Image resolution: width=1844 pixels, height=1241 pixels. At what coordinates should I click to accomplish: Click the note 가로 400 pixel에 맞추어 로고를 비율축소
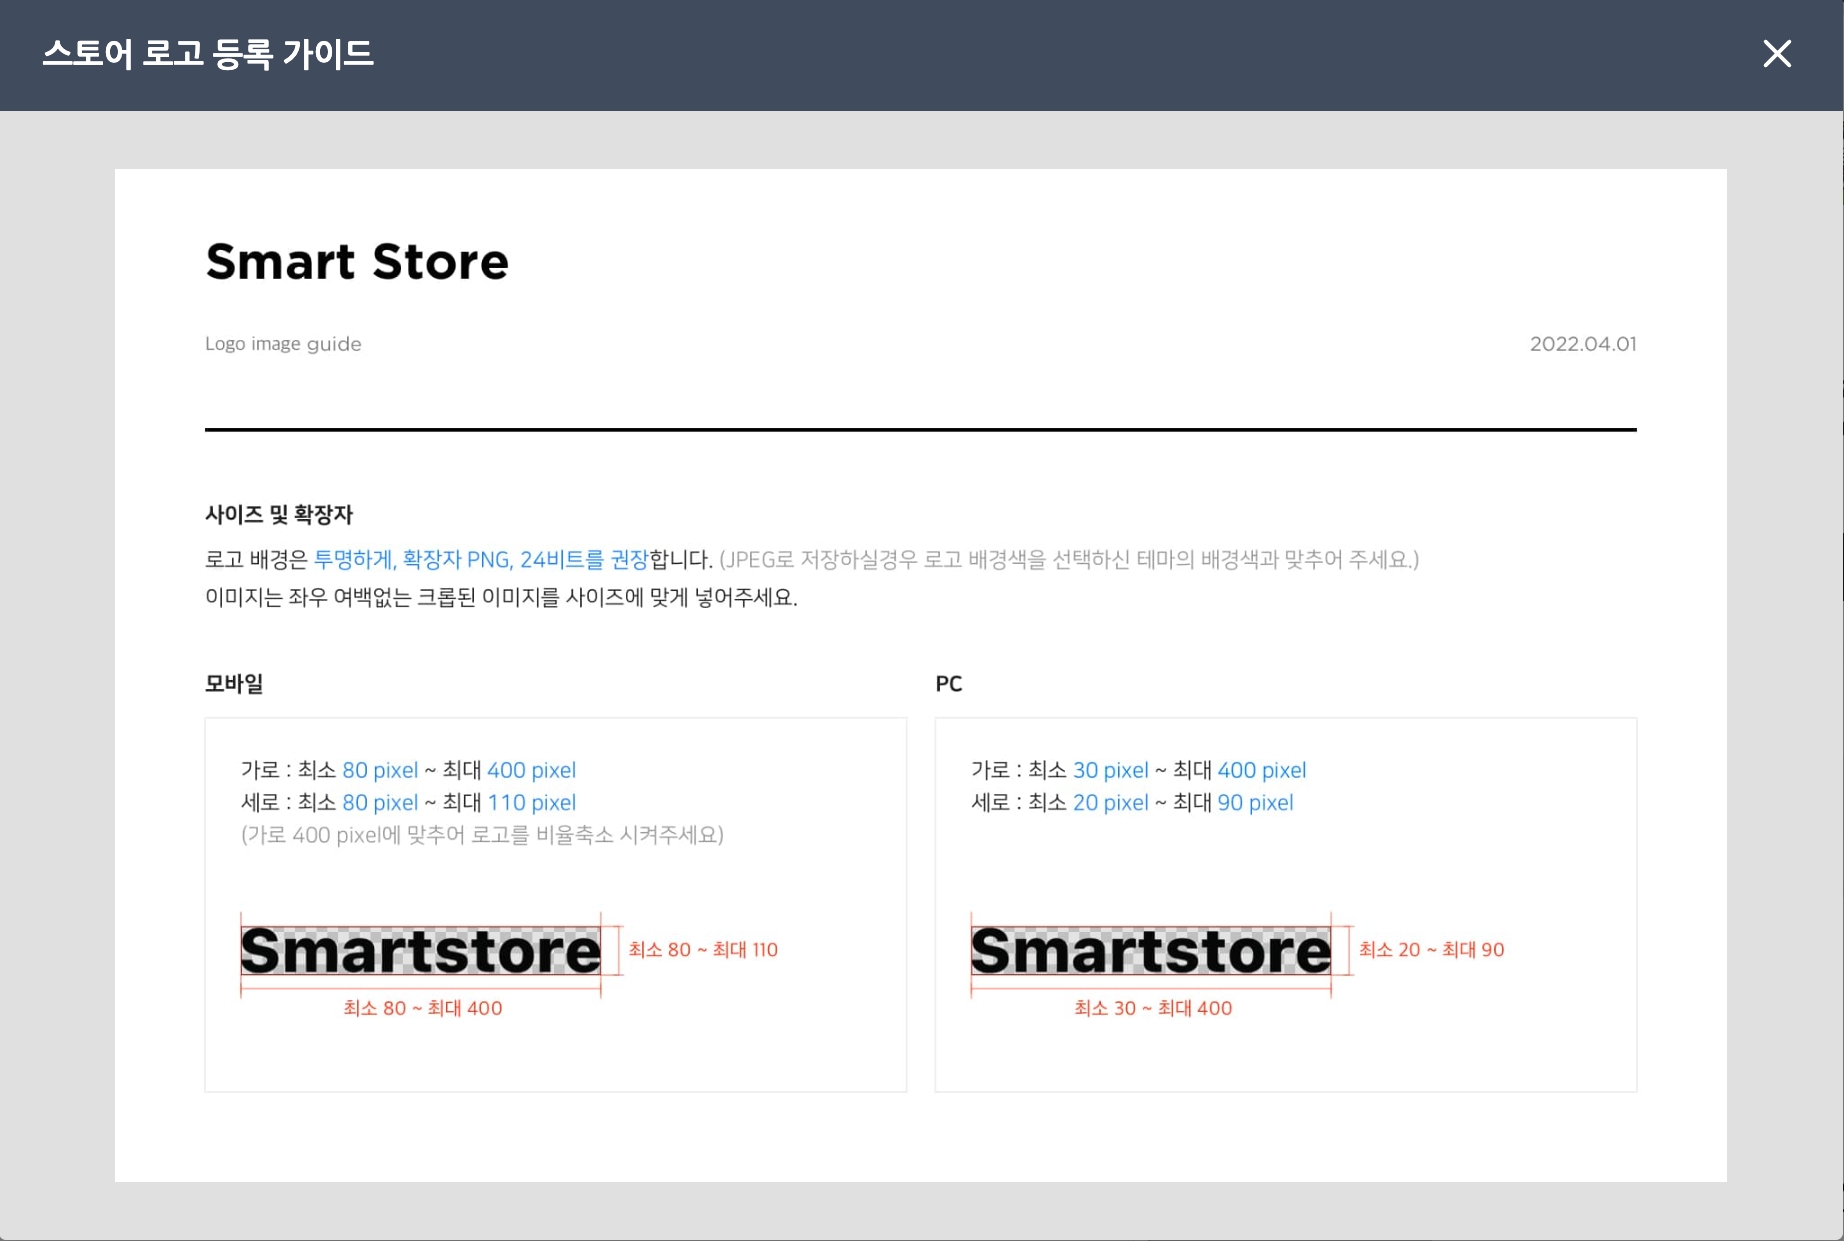[x=482, y=835]
